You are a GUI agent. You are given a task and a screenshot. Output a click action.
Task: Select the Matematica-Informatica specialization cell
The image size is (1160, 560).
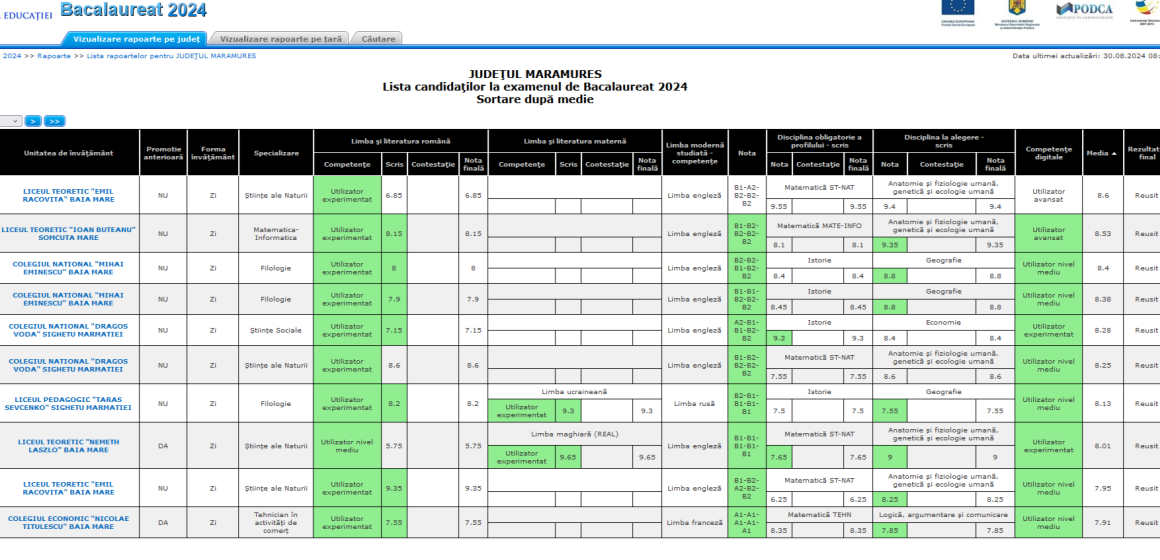[277, 234]
